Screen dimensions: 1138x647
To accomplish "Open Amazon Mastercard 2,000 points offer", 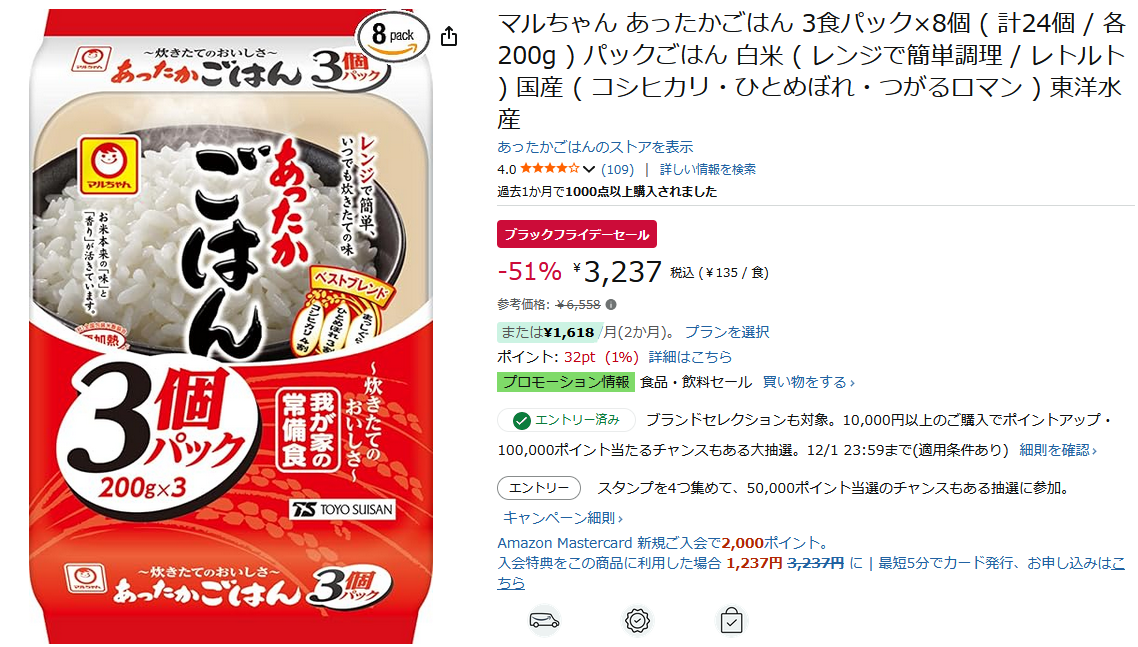I will pos(663,543).
